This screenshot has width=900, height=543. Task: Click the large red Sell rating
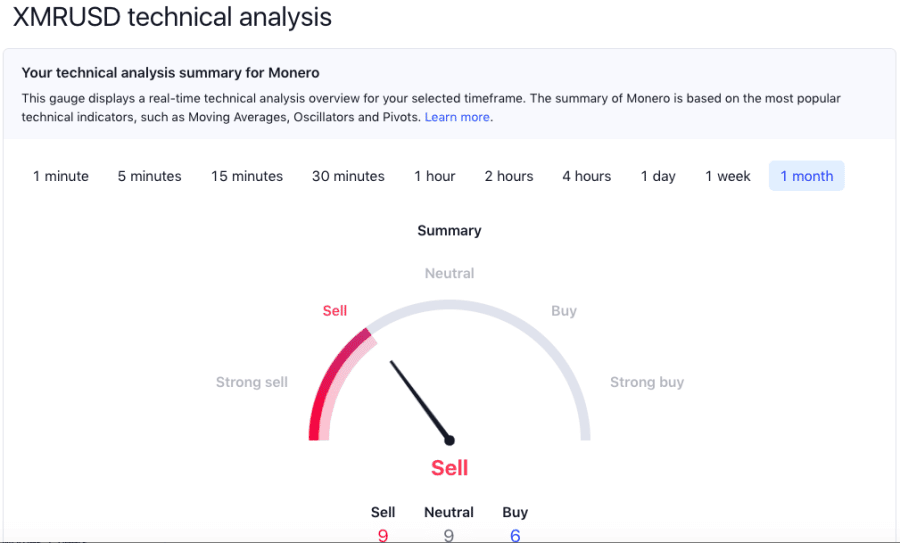tap(449, 468)
